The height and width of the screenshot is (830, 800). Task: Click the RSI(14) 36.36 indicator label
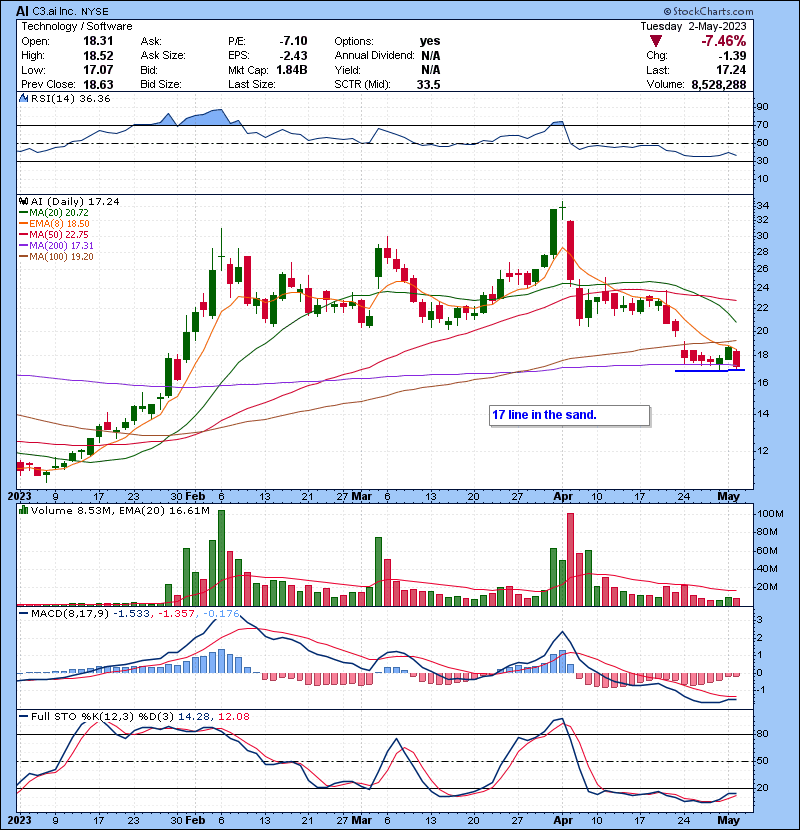click(70, 98)
